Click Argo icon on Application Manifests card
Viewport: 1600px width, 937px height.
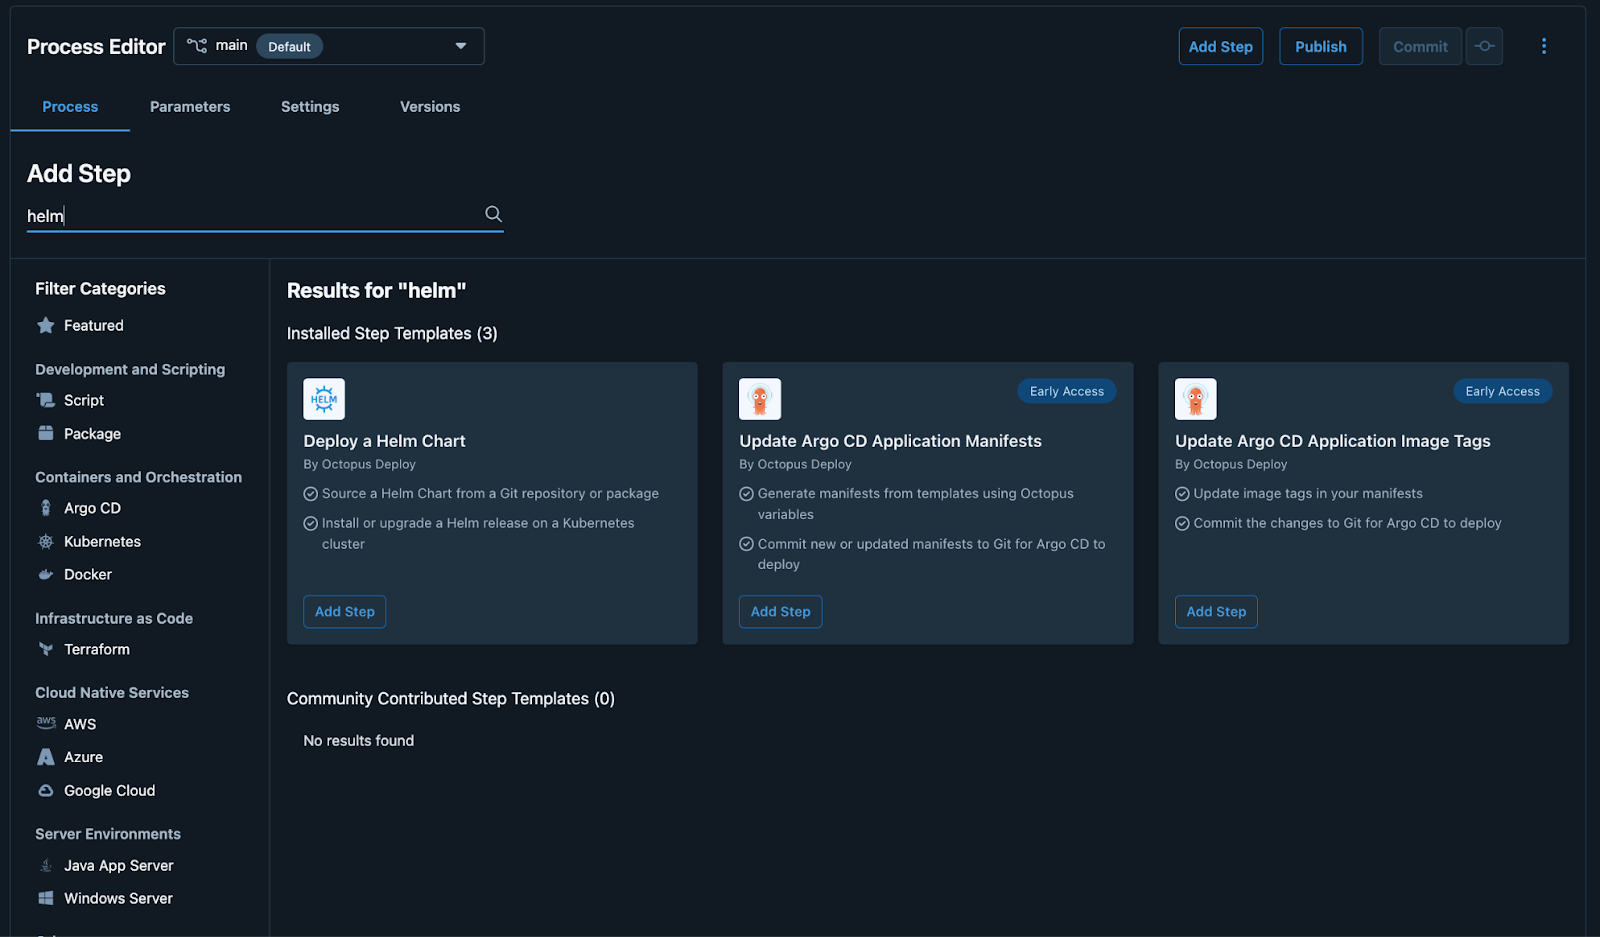coord(760,399)
